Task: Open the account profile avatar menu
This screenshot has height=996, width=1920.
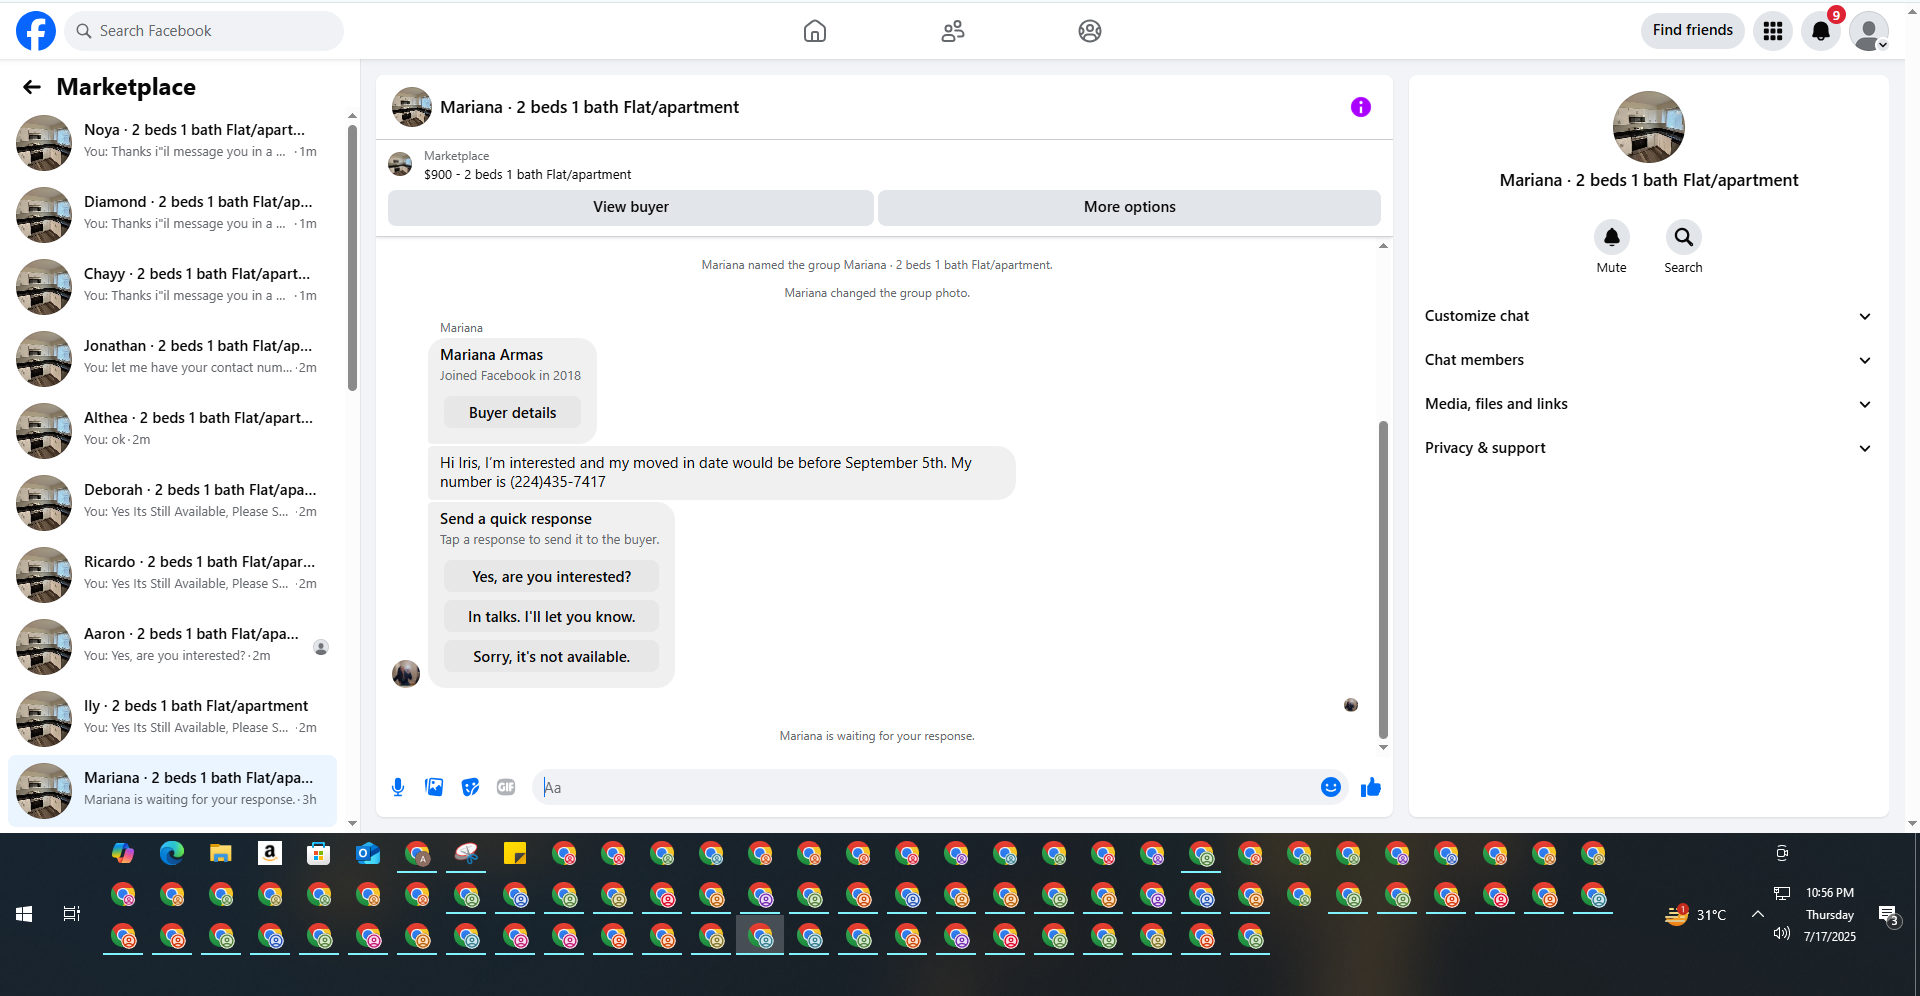Action: (1869, 31)
